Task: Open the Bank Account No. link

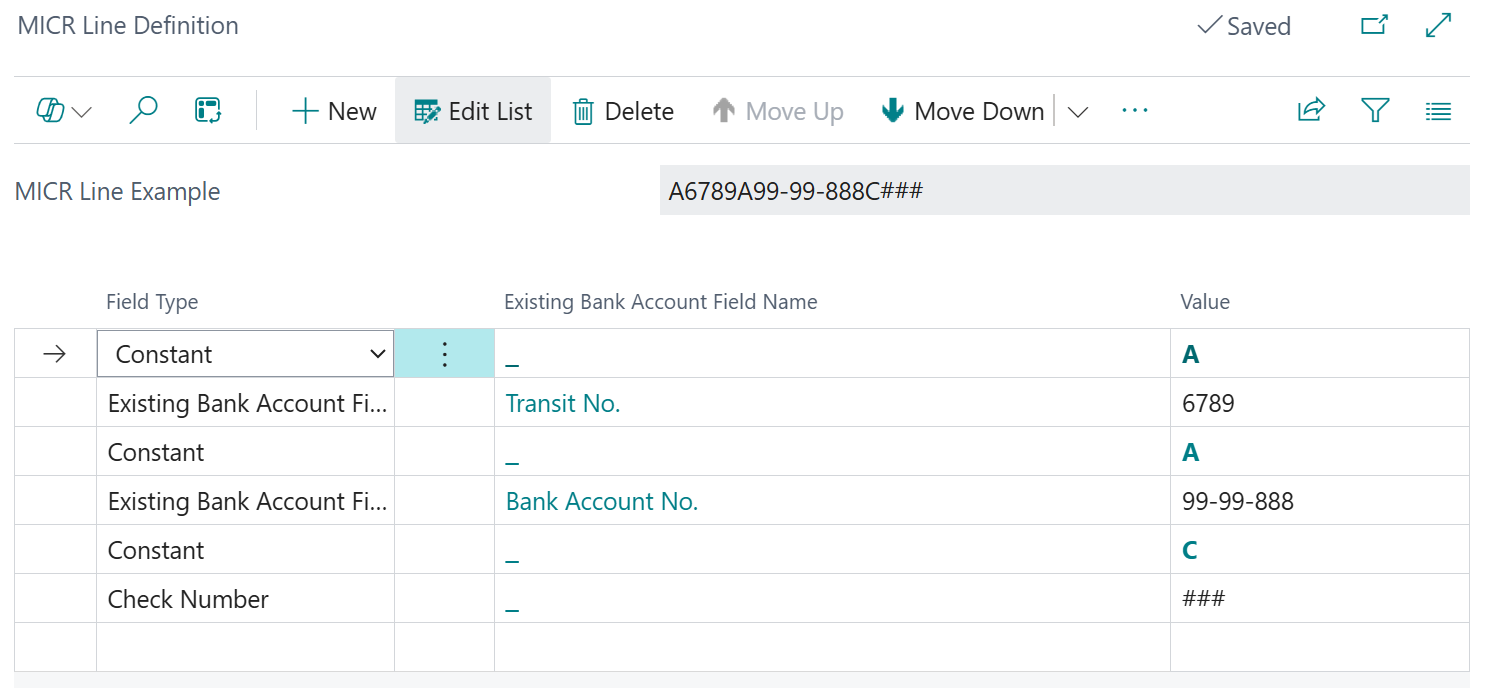Action: [601, 501]
